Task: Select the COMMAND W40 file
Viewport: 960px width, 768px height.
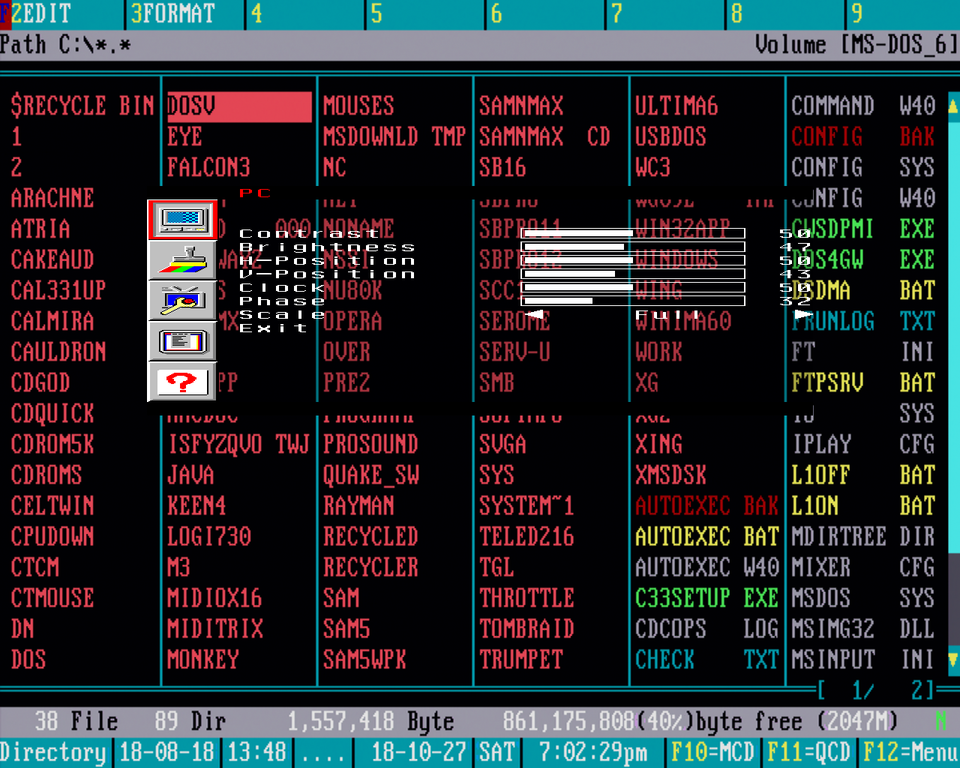Action: pyautogui.click(x=863, y=107)
